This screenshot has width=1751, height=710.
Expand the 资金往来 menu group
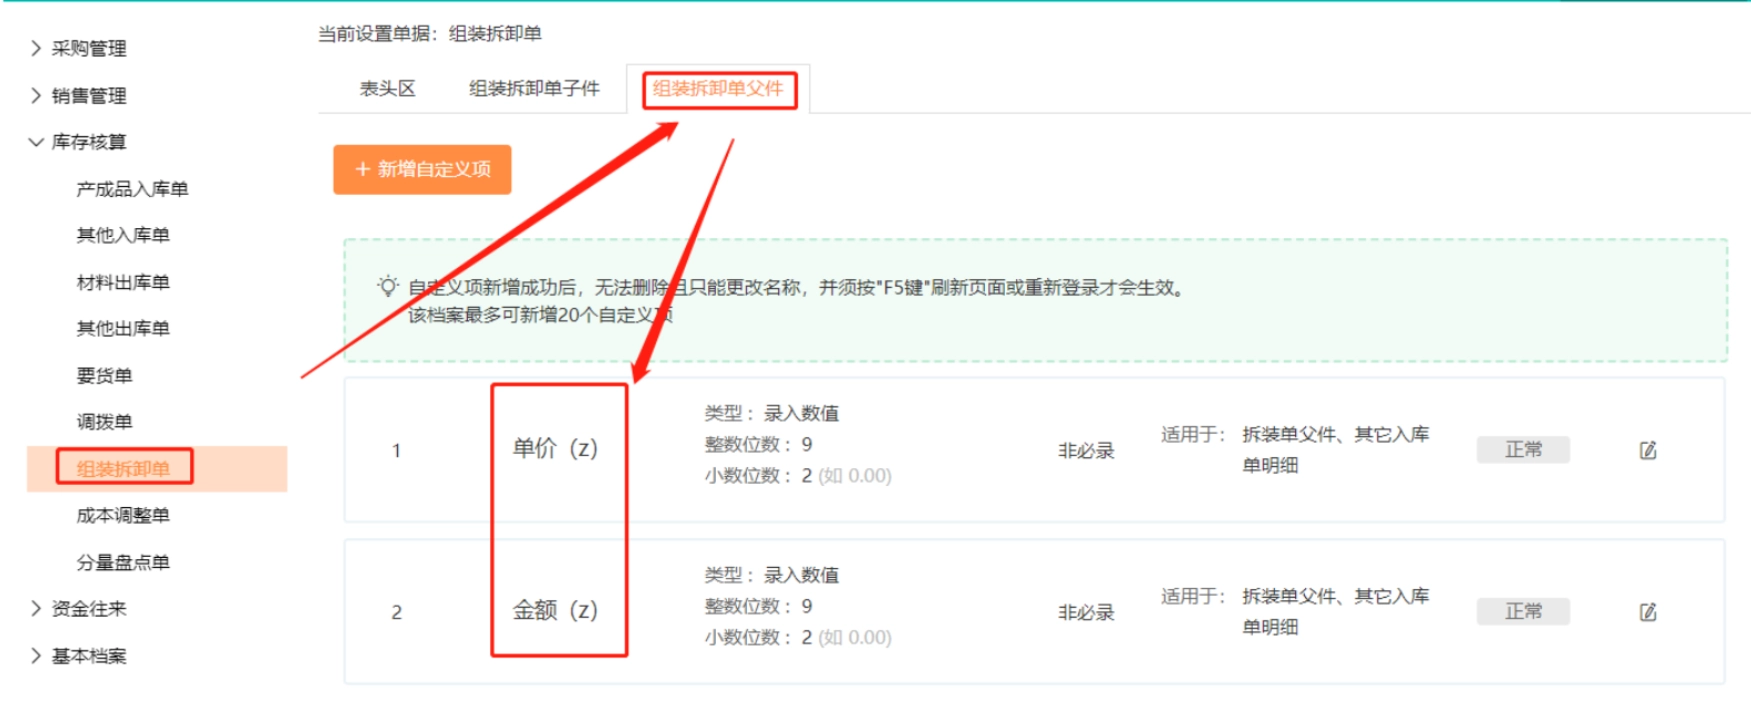point(88,609)
